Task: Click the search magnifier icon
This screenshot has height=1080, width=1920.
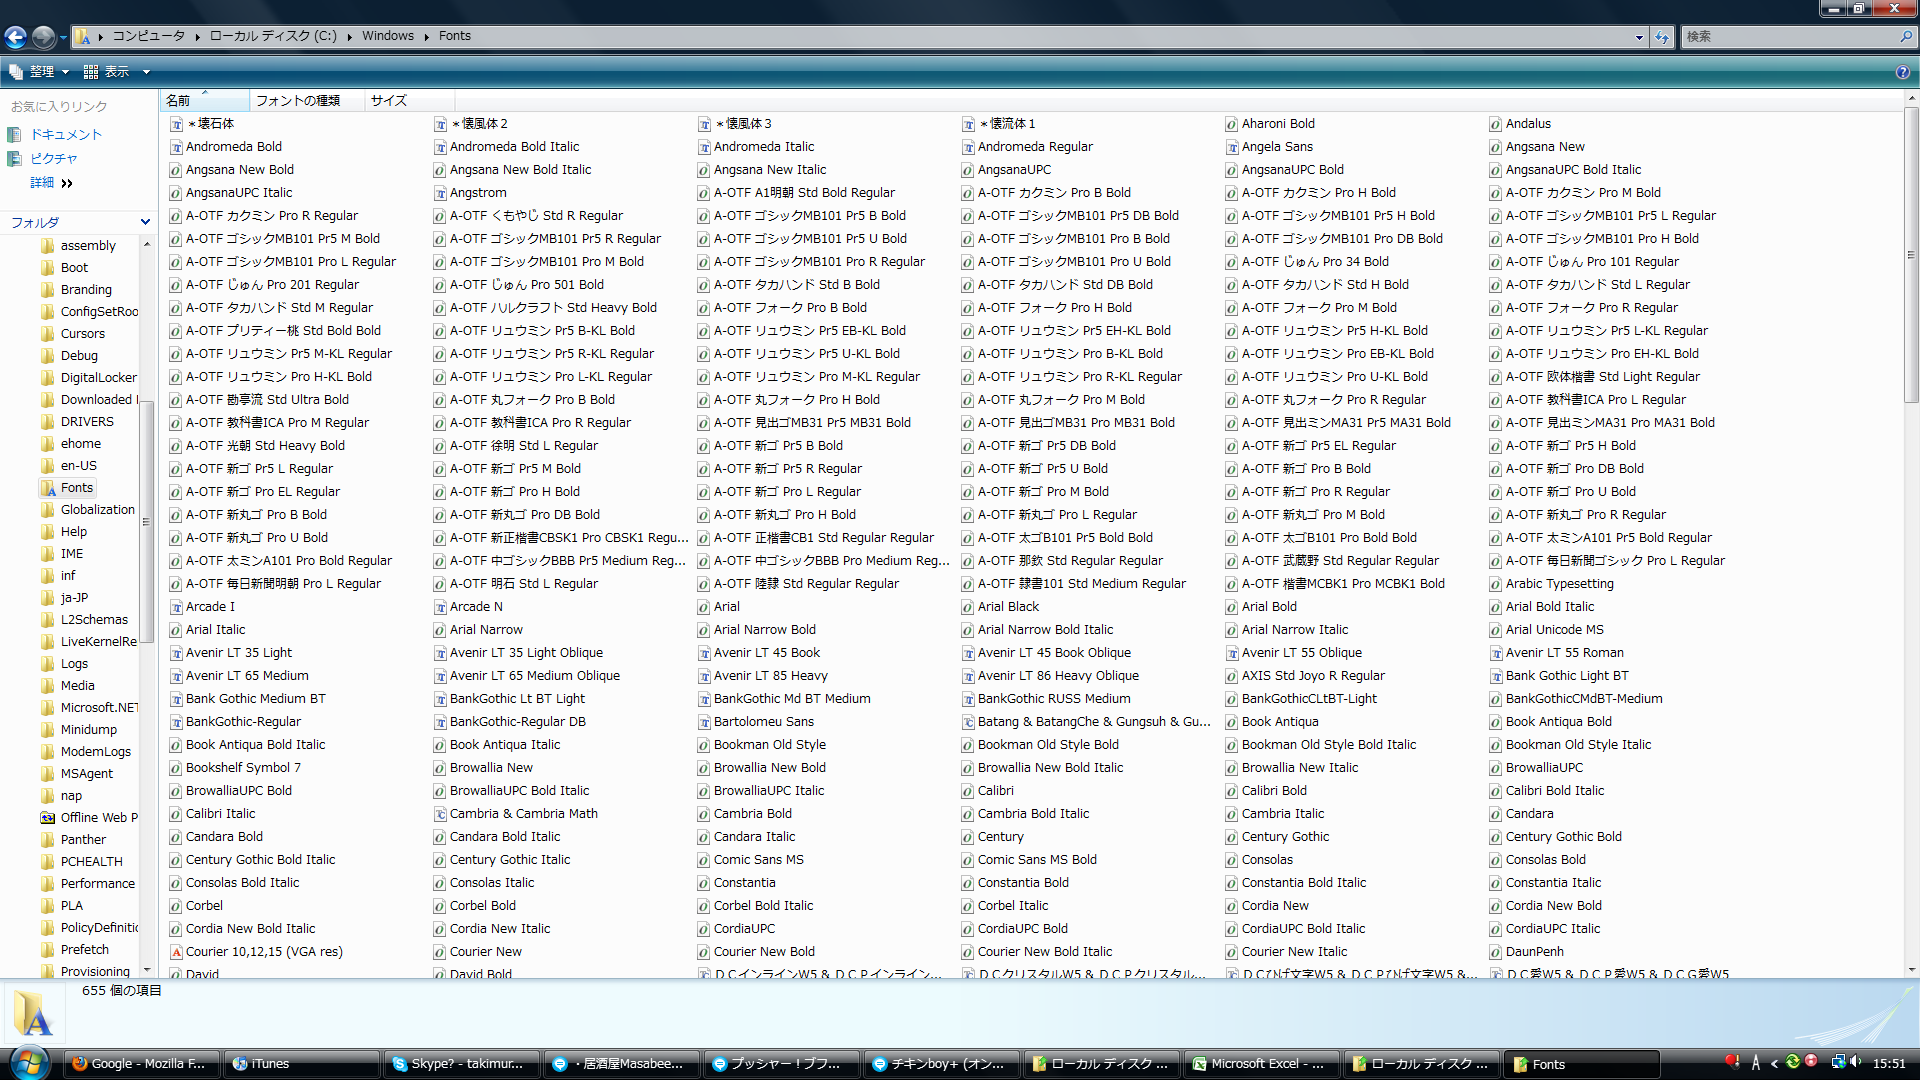Action: point(1905,37)
